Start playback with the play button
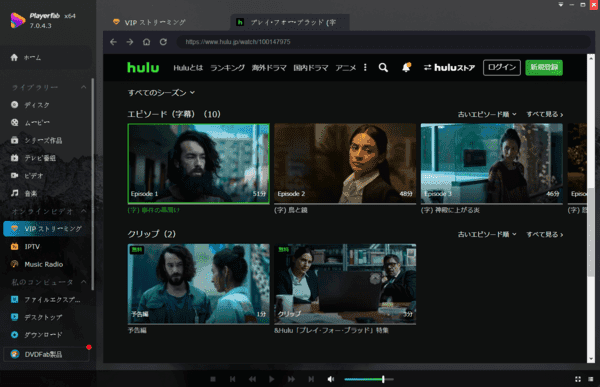 coord(272,379)
